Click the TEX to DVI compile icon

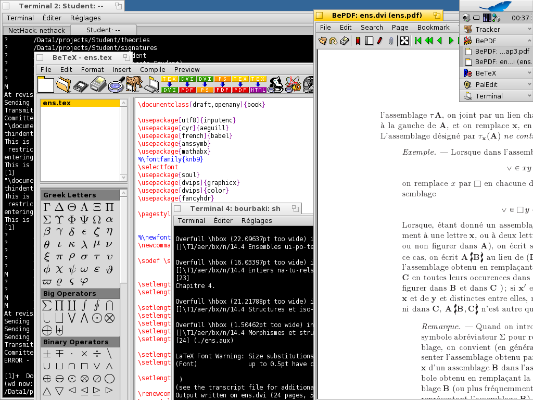click(x=169, y=85)
